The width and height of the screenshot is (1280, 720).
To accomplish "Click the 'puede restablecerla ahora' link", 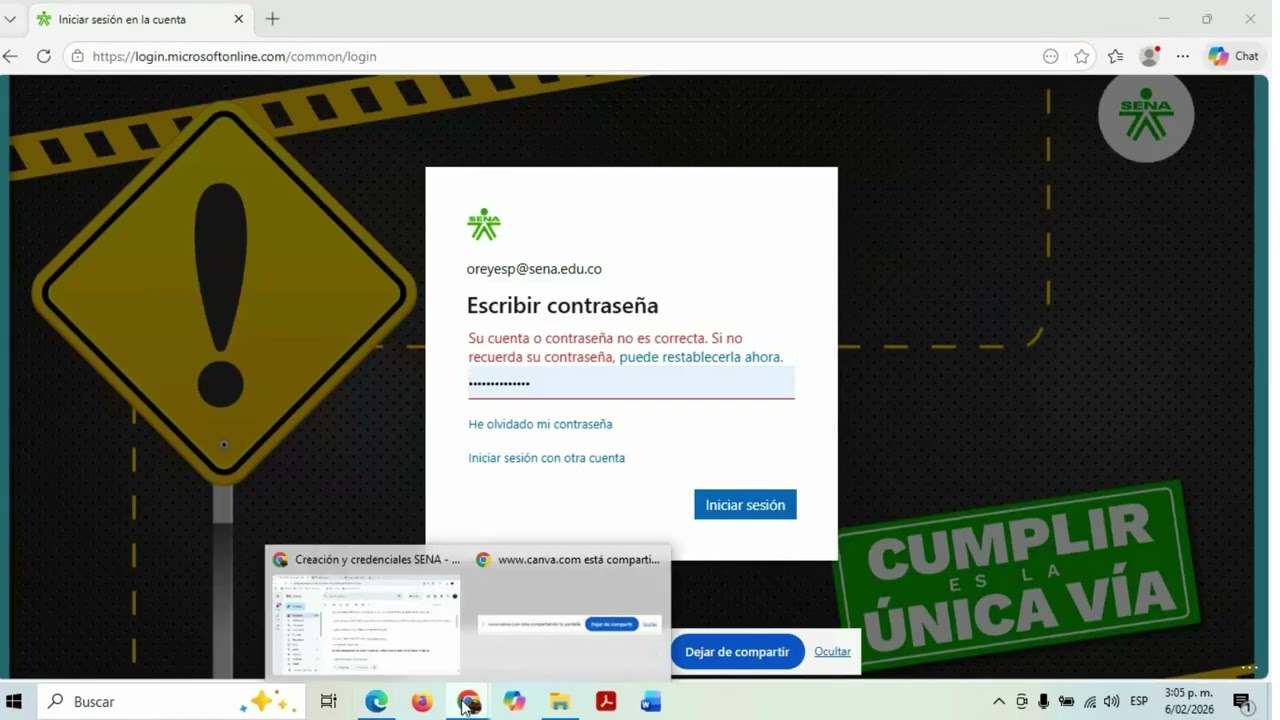I will point(701,357).
